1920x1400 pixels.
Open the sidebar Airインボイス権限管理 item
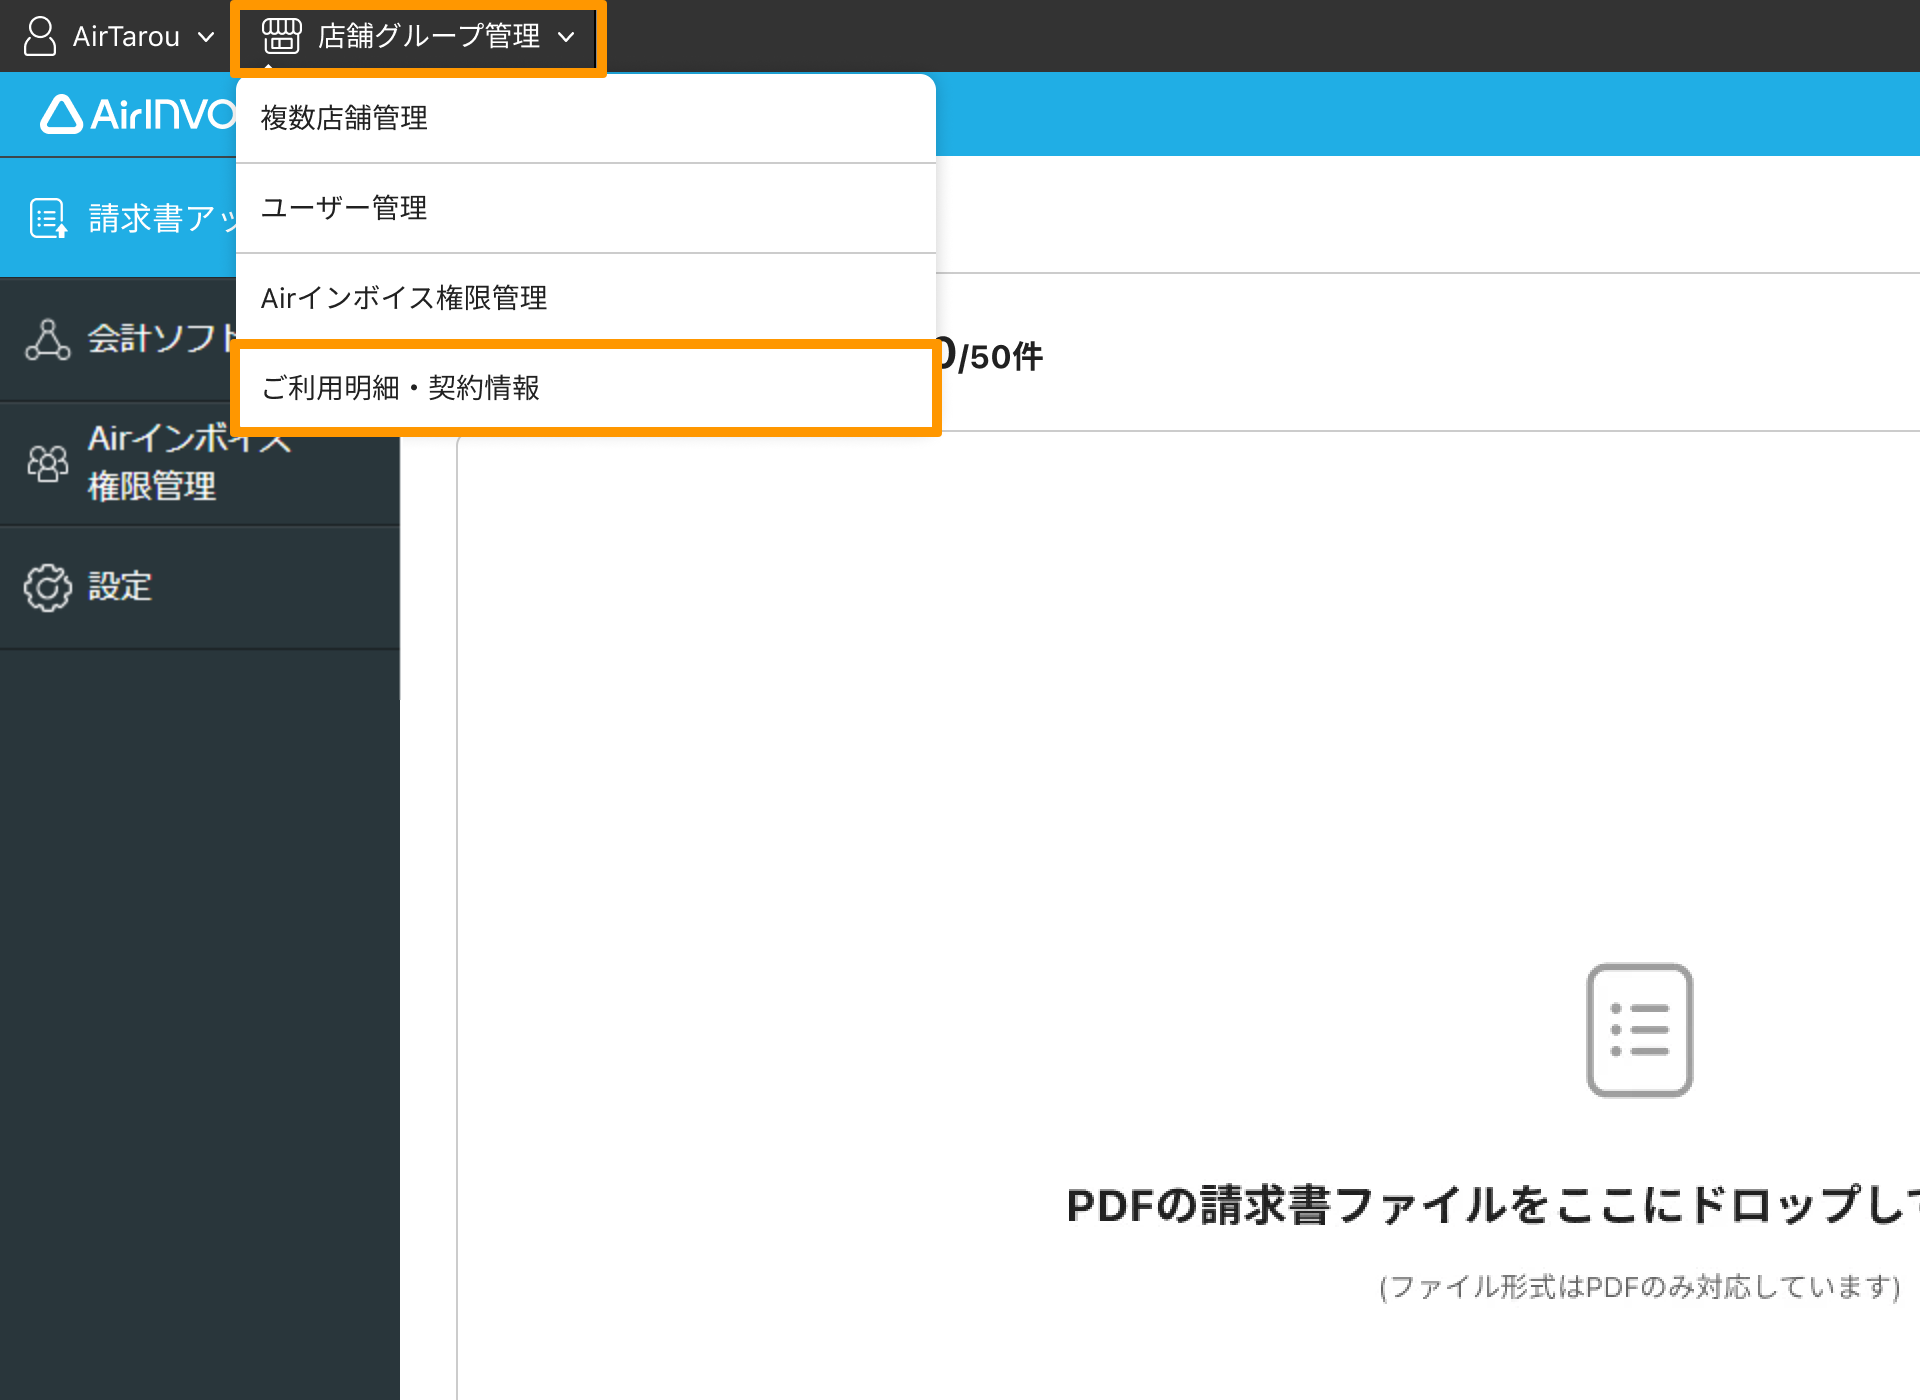tap(200, 463)
